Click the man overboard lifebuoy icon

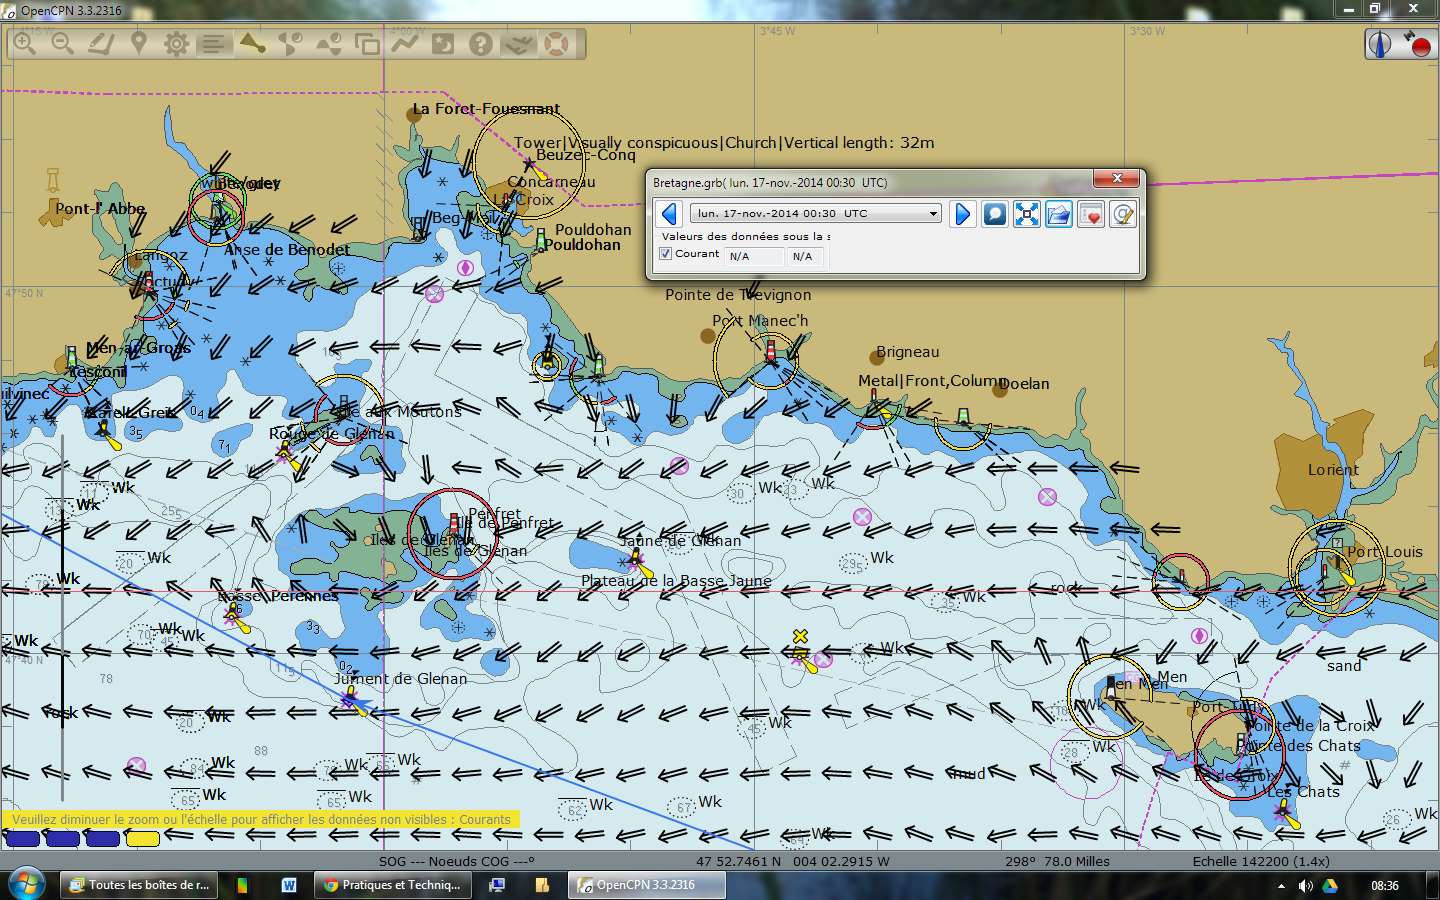(x=557, y=44)
